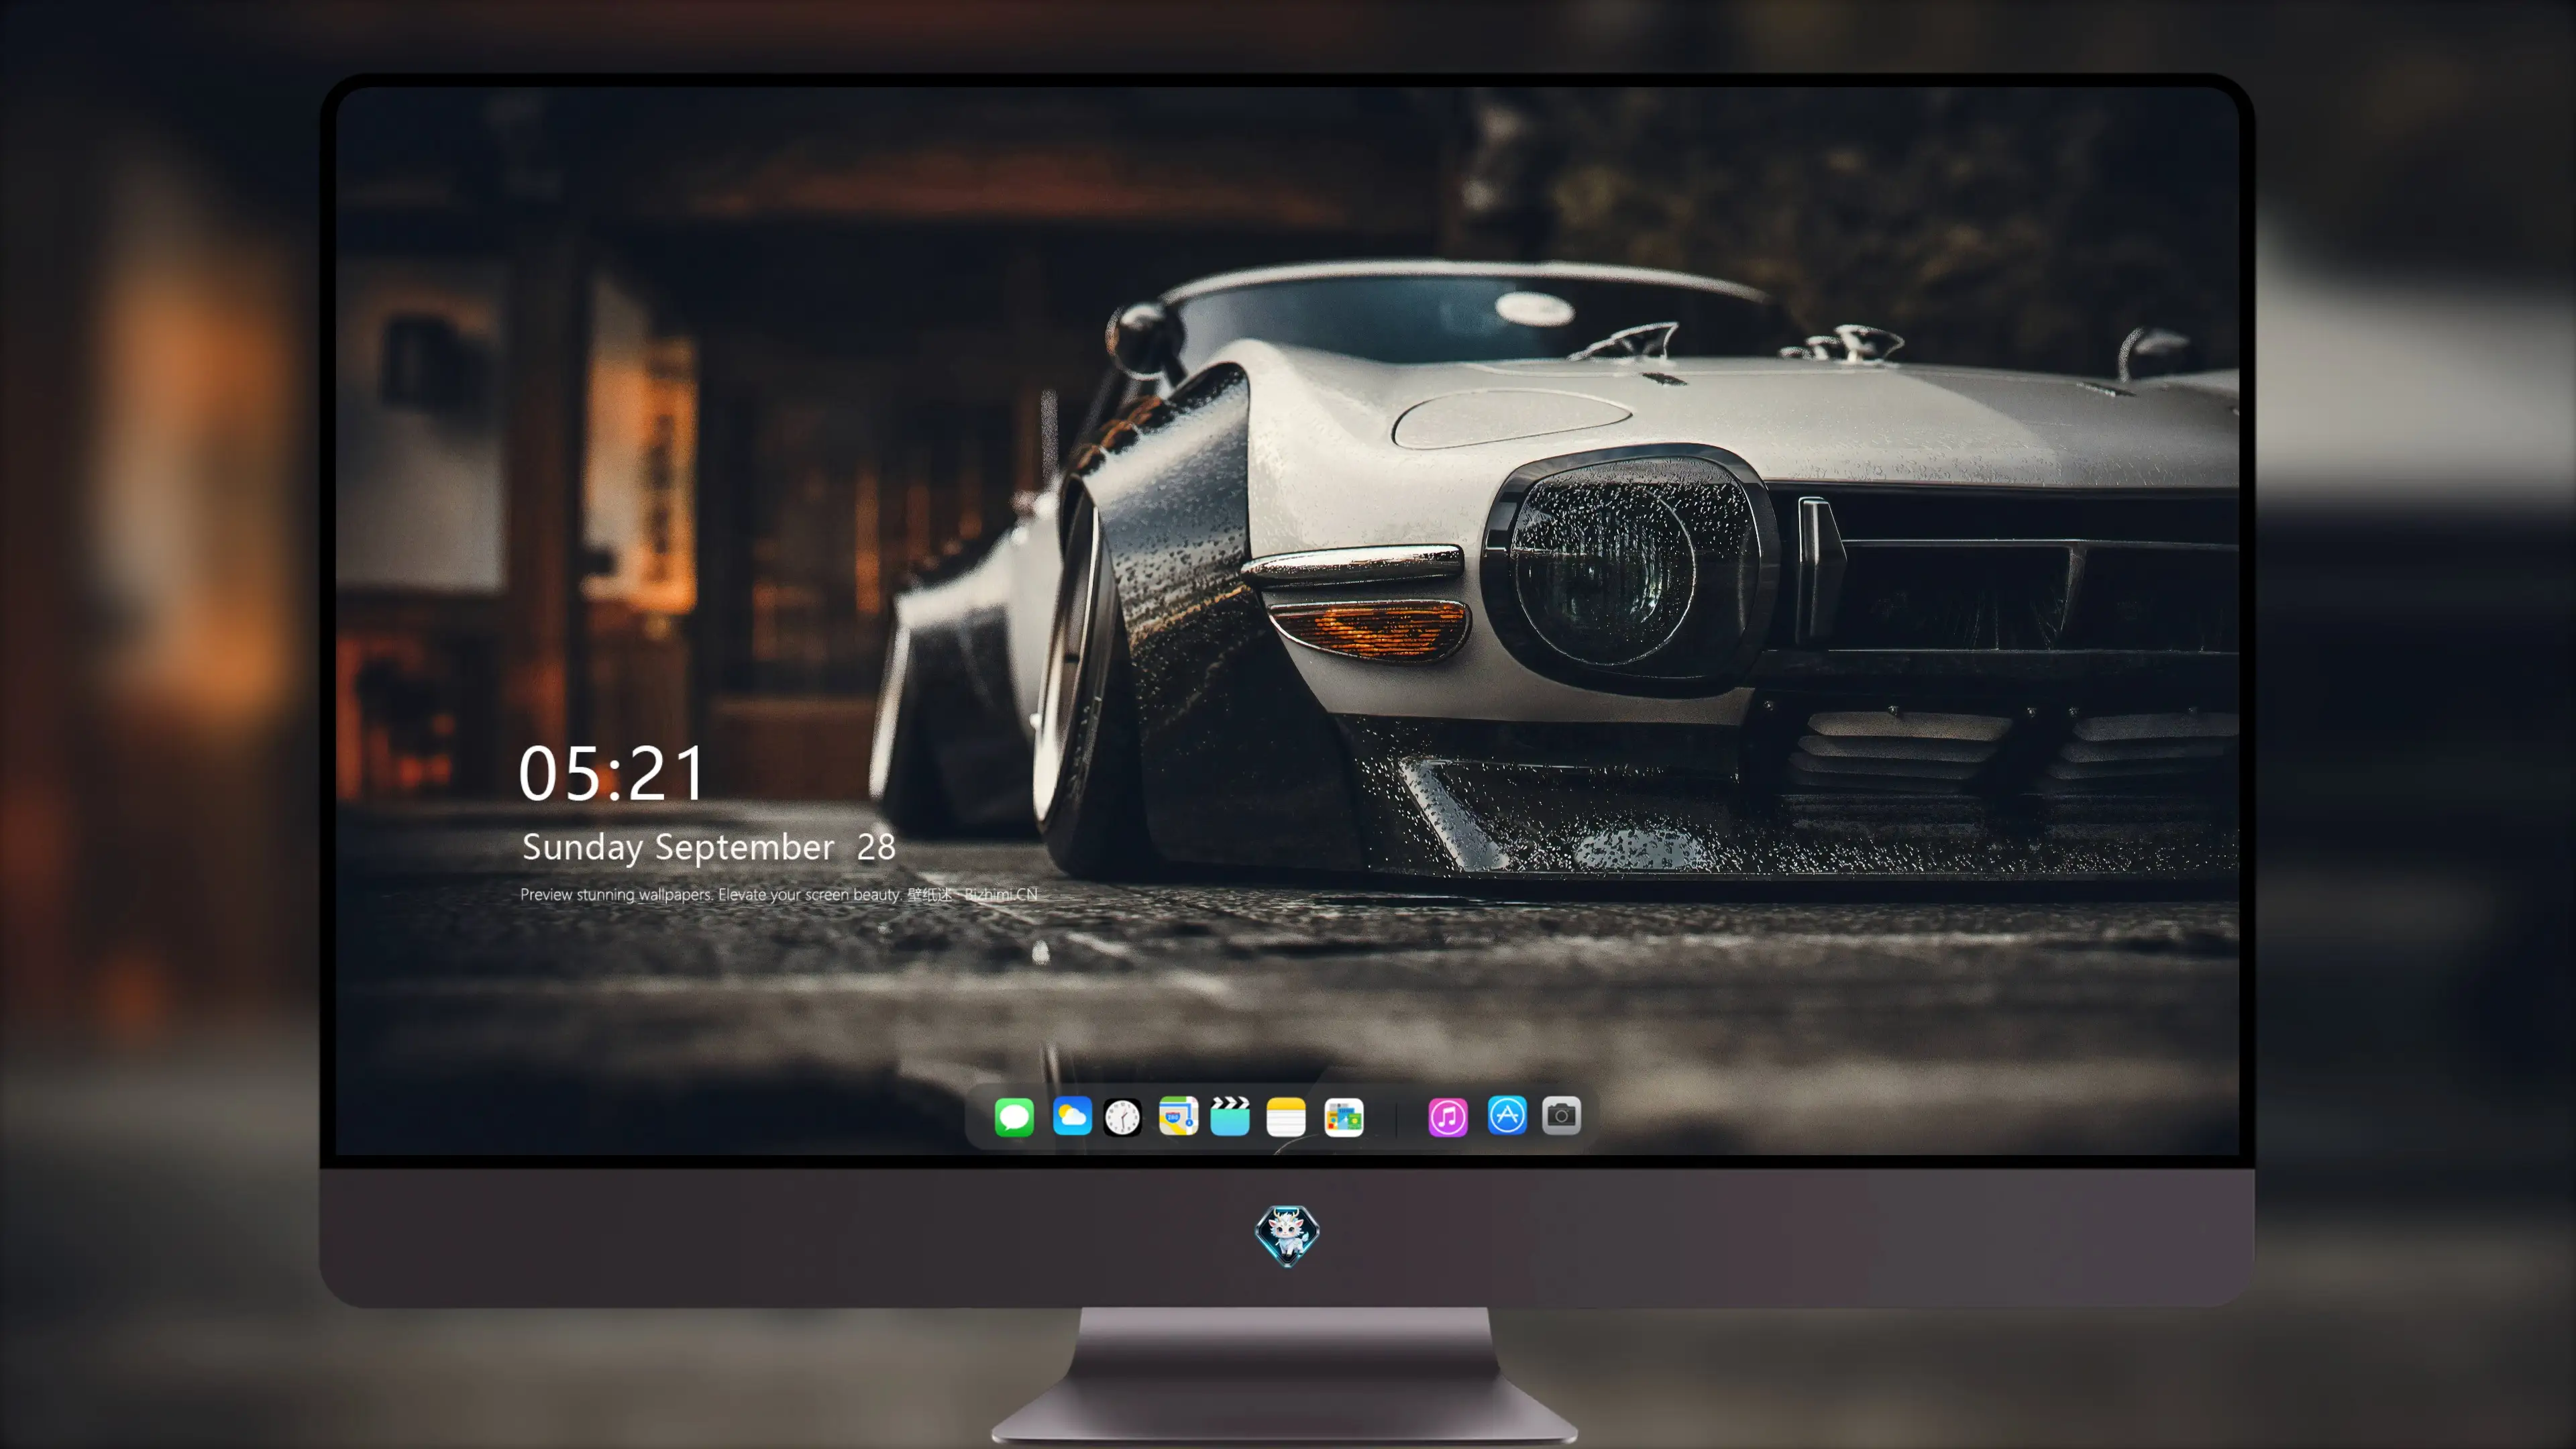Launch the iTunes music icon
The height and width of the screenshot is (1449, 2576).
click(x=1448, y=1116)
